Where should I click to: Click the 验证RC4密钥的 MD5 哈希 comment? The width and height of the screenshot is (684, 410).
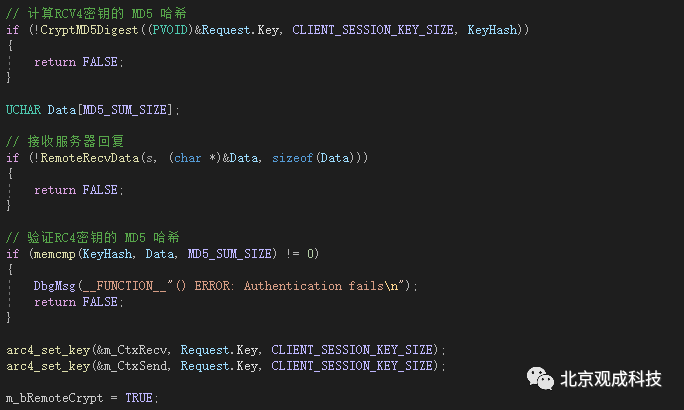(x=92, y=238)
